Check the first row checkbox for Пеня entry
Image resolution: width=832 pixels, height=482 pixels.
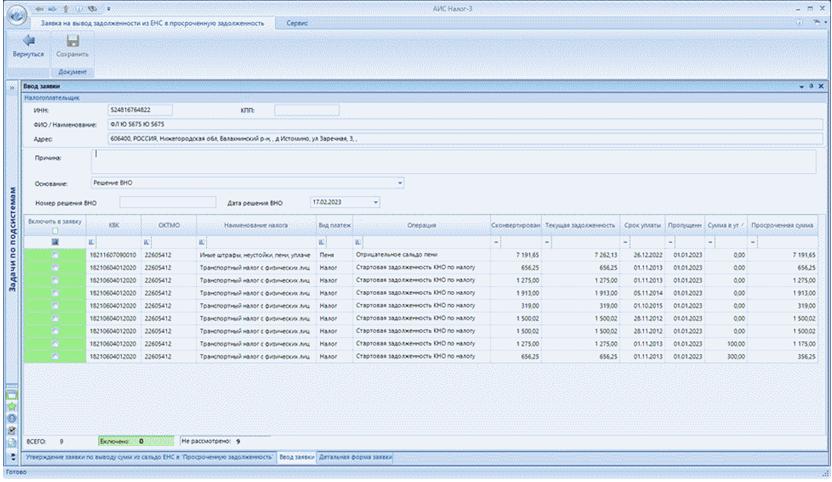55,256
